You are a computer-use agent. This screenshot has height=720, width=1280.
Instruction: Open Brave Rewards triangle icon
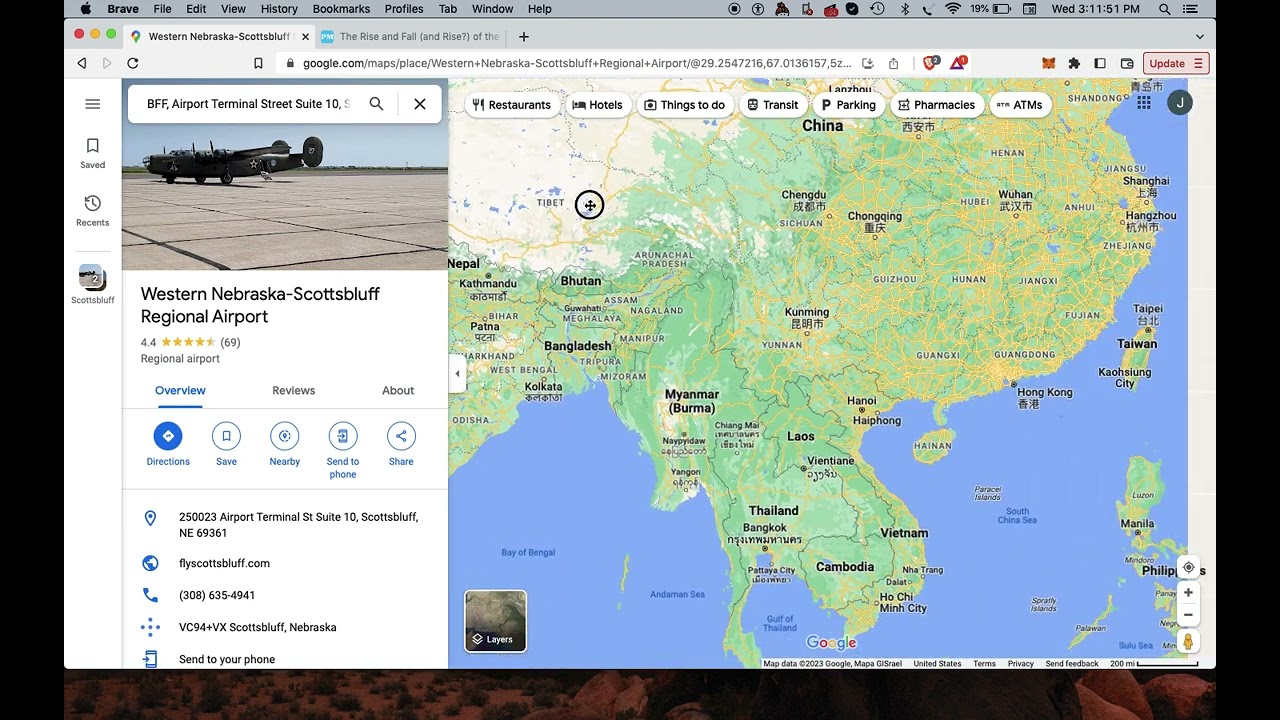coord(957,63)
